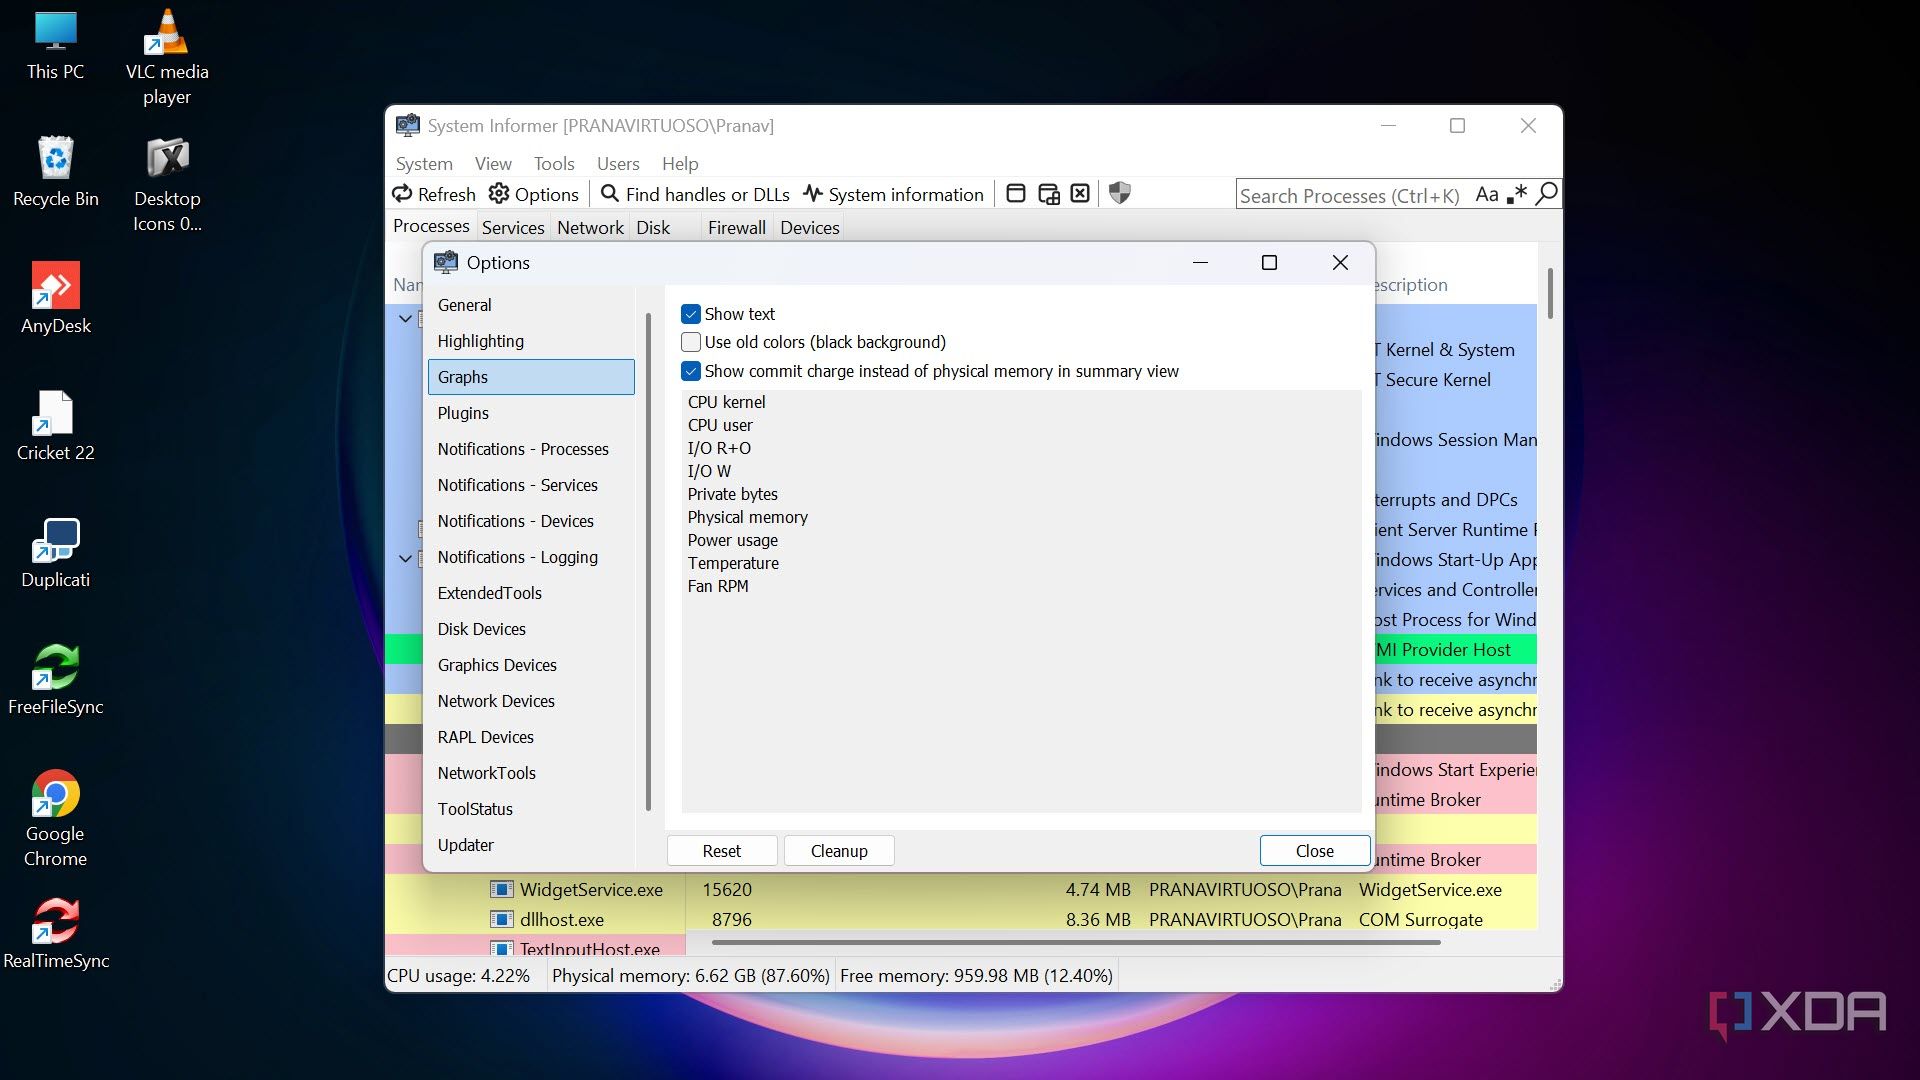Uncheck Show text checkbox

click(691, 314)
